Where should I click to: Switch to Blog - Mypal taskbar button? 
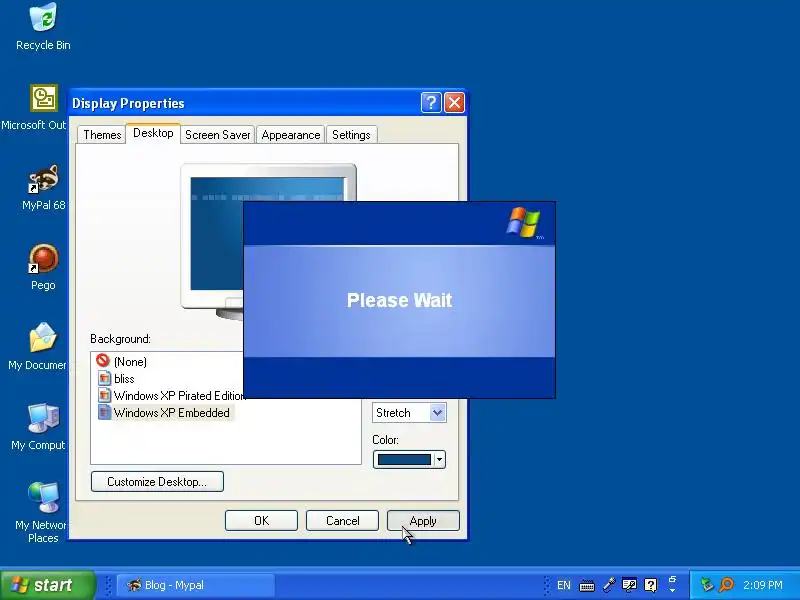tap(196, 585)
